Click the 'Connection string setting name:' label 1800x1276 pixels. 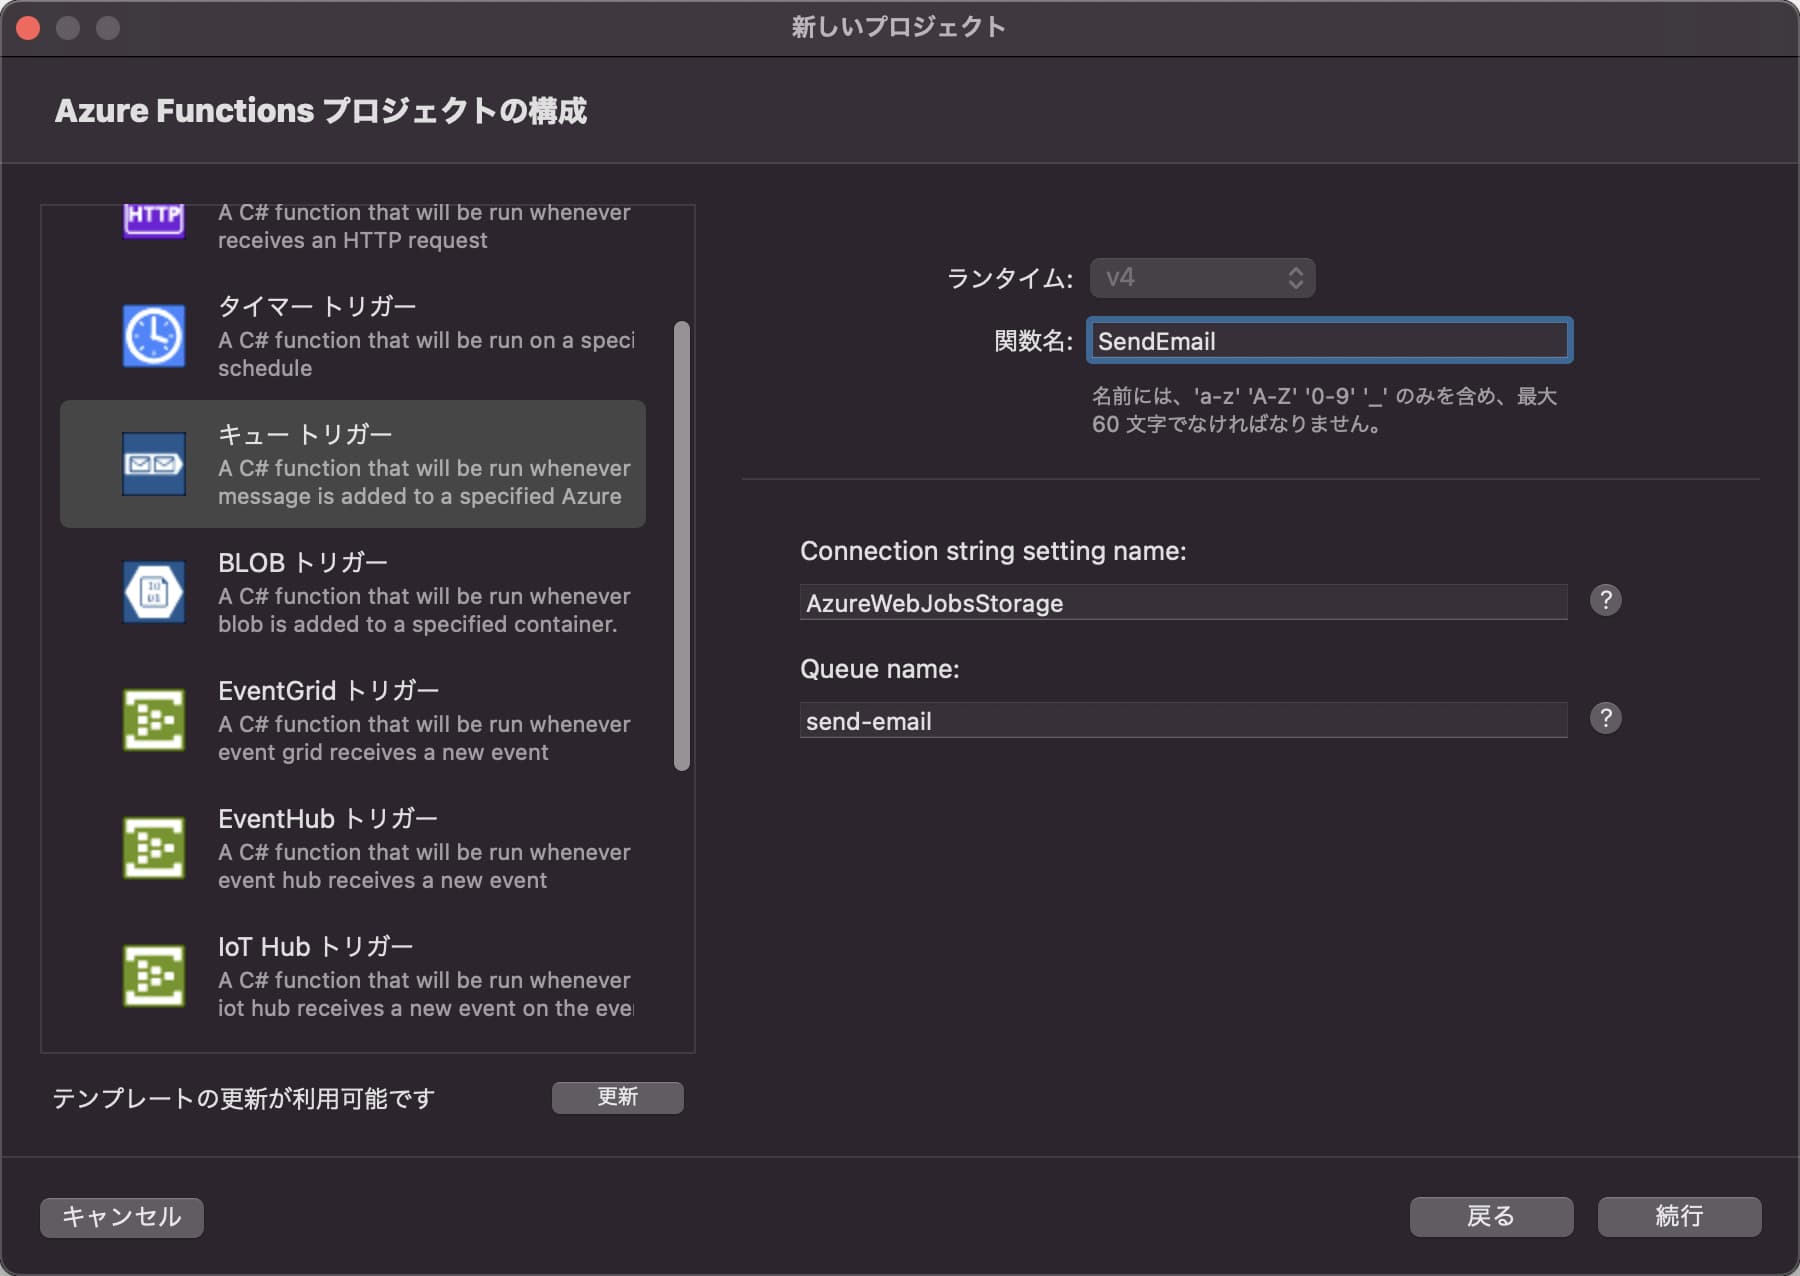tap(993, 551)
